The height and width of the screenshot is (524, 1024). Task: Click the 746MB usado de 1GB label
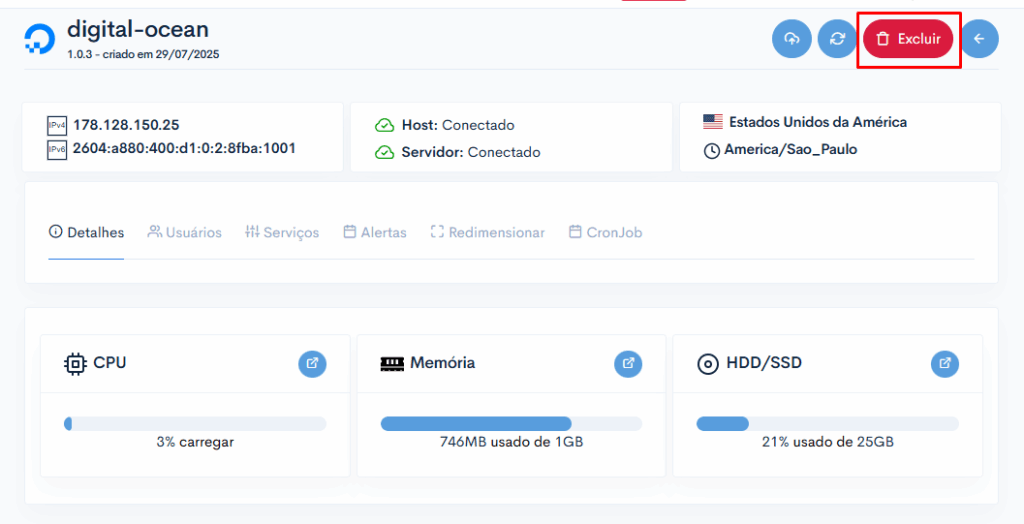511,442
